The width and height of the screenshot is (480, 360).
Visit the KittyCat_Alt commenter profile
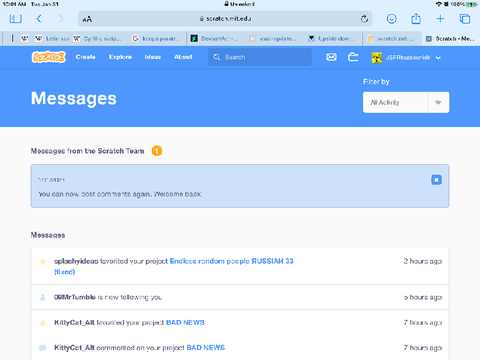74,348
